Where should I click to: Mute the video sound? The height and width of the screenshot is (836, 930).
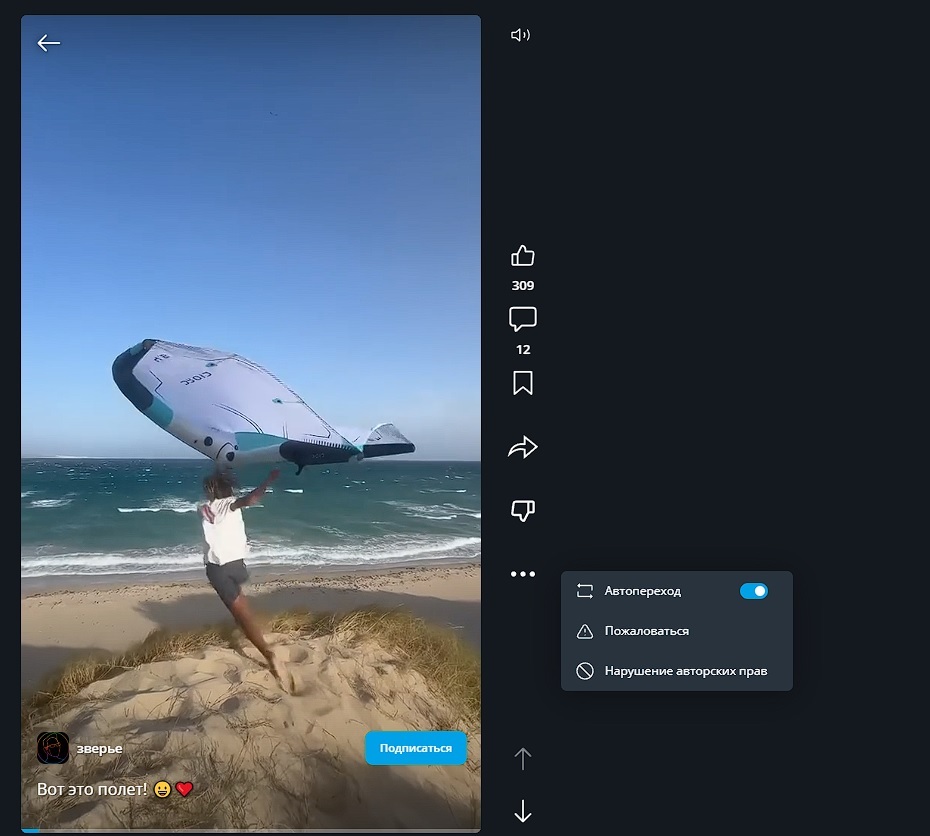click(520, 36)
